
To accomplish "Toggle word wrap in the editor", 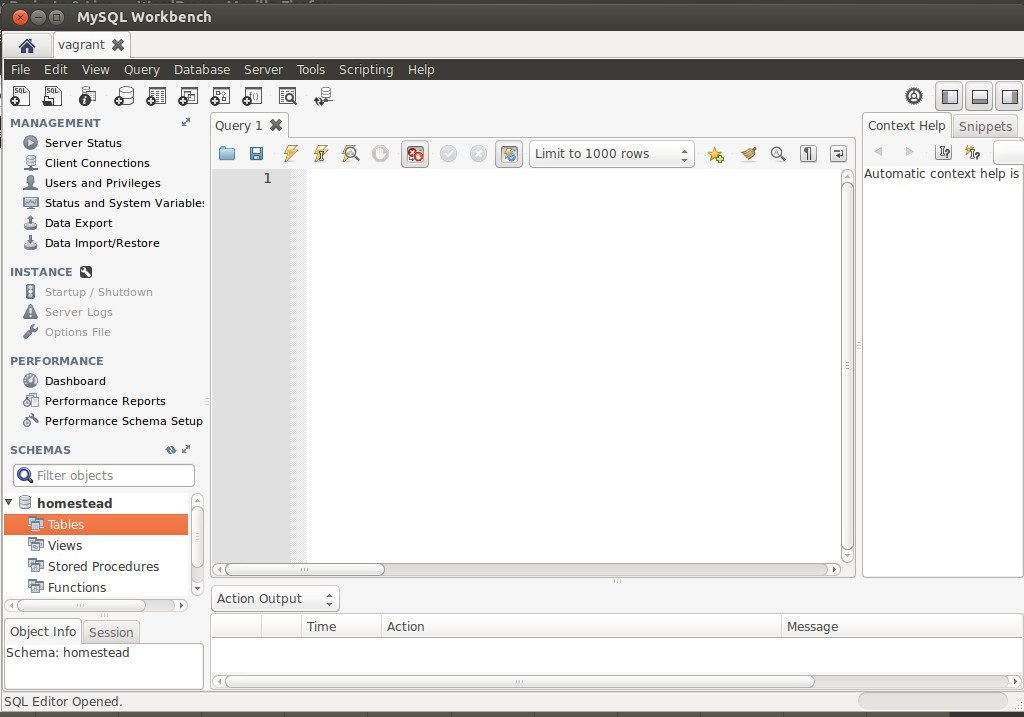I will (x=838, y=154).
